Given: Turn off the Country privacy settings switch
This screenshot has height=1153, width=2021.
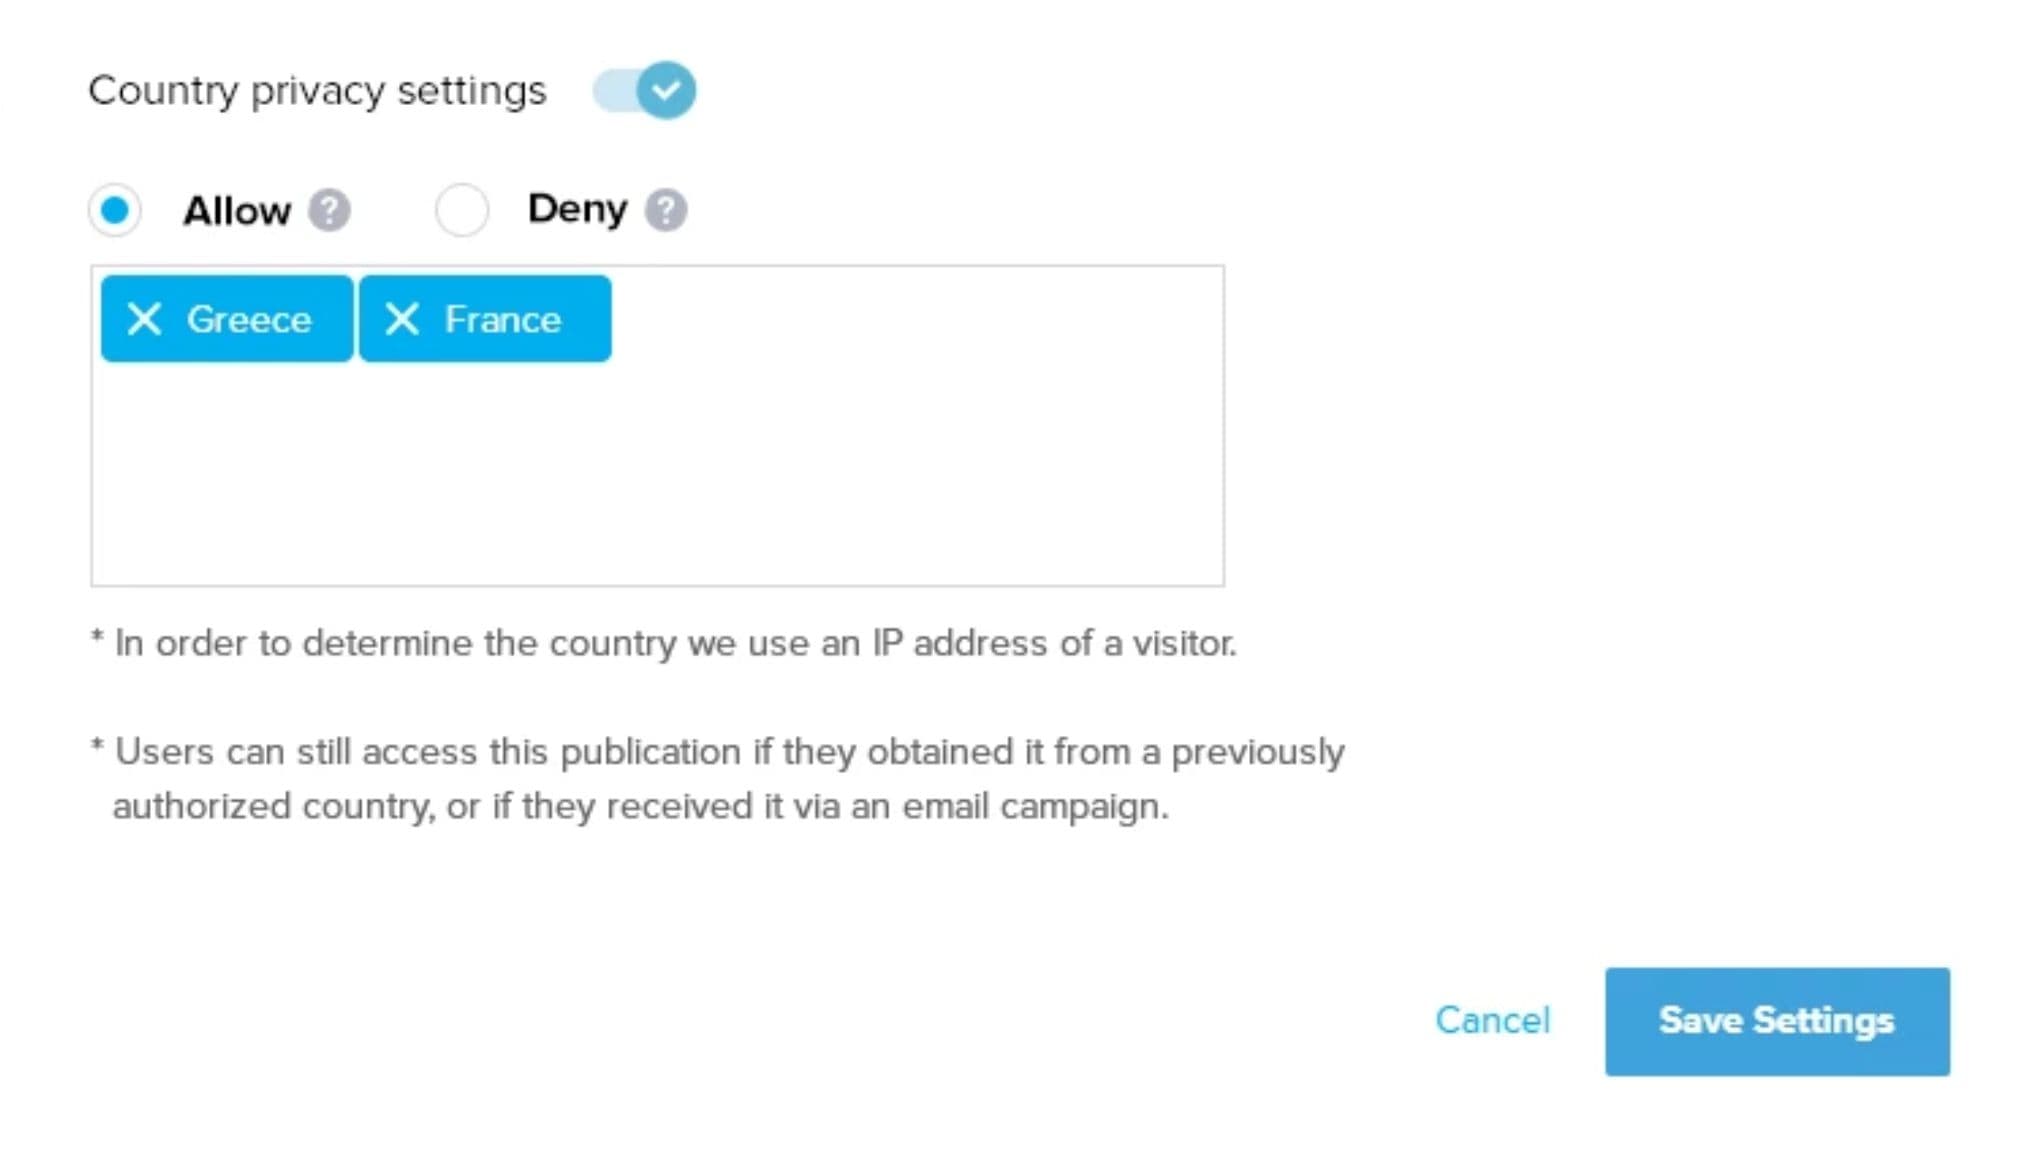Looking at the screenshot, I should [x=644, y=90].
